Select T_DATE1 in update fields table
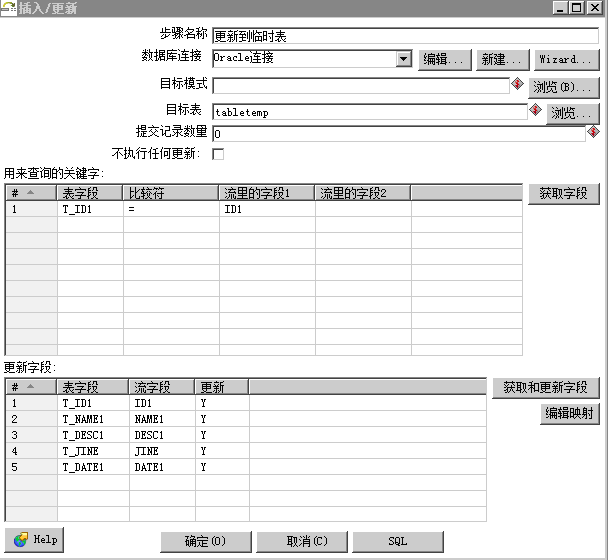 93,467
